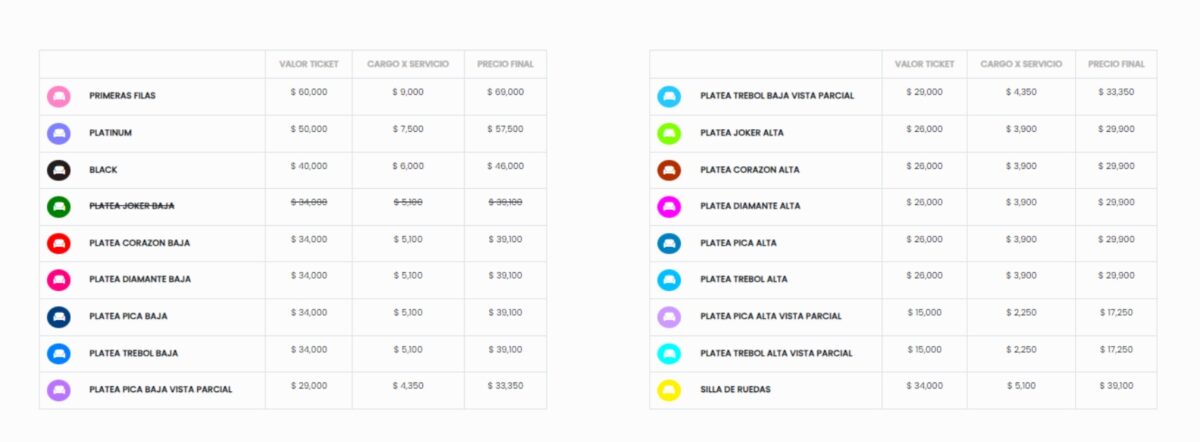Screen dimensions: 1200x442
Task: Select the lime green Platea Joker Alta icon
Action: tap(669, 133)
